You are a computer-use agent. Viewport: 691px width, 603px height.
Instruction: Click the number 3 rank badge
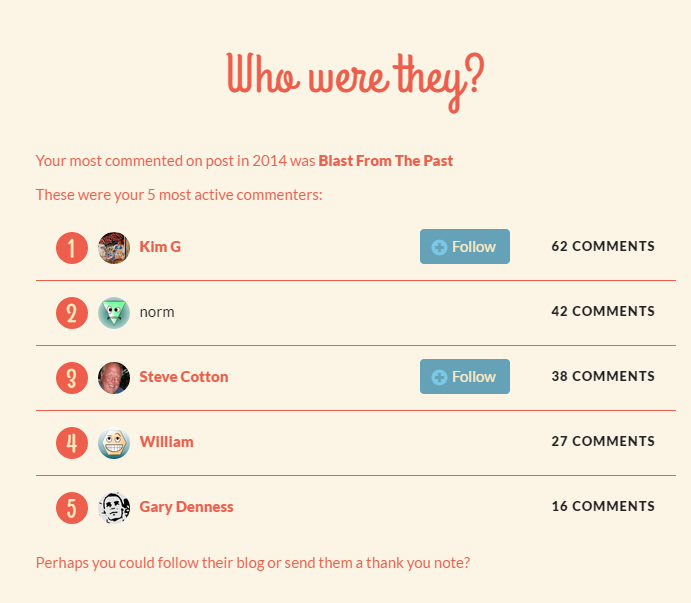[72, 377]
